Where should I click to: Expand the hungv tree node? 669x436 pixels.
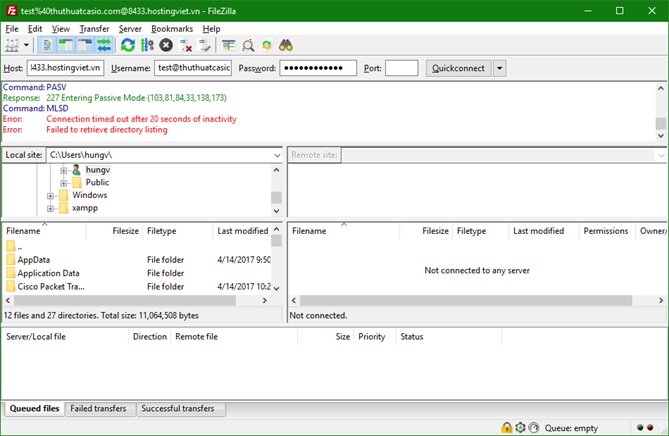(64, 170)
